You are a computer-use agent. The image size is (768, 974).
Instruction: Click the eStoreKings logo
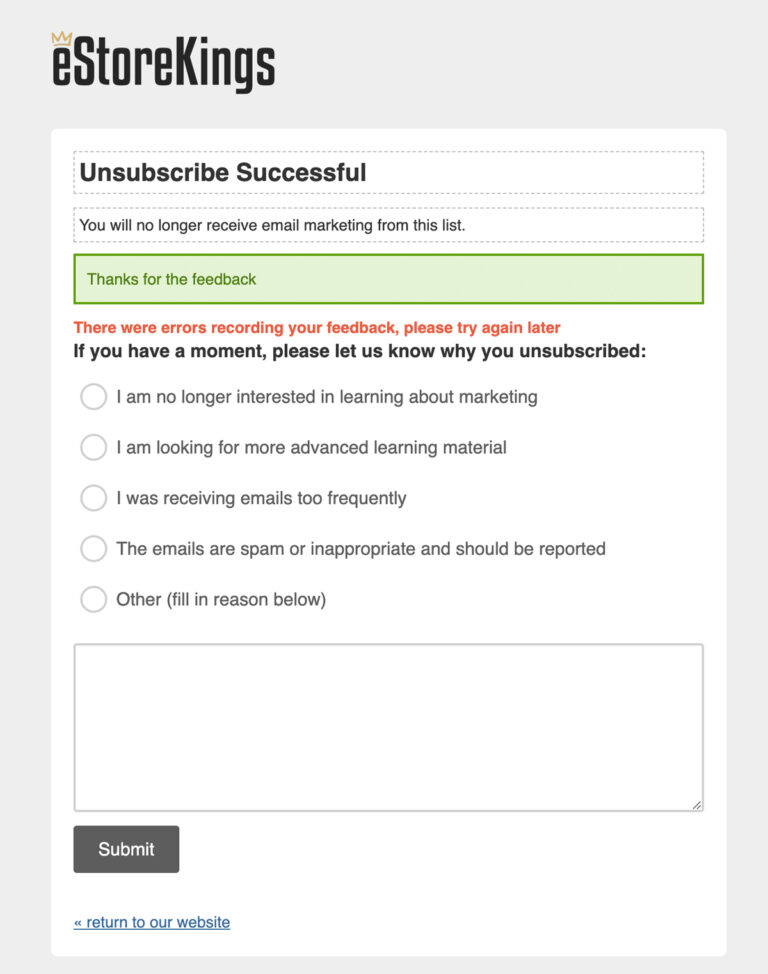(163, 64)
